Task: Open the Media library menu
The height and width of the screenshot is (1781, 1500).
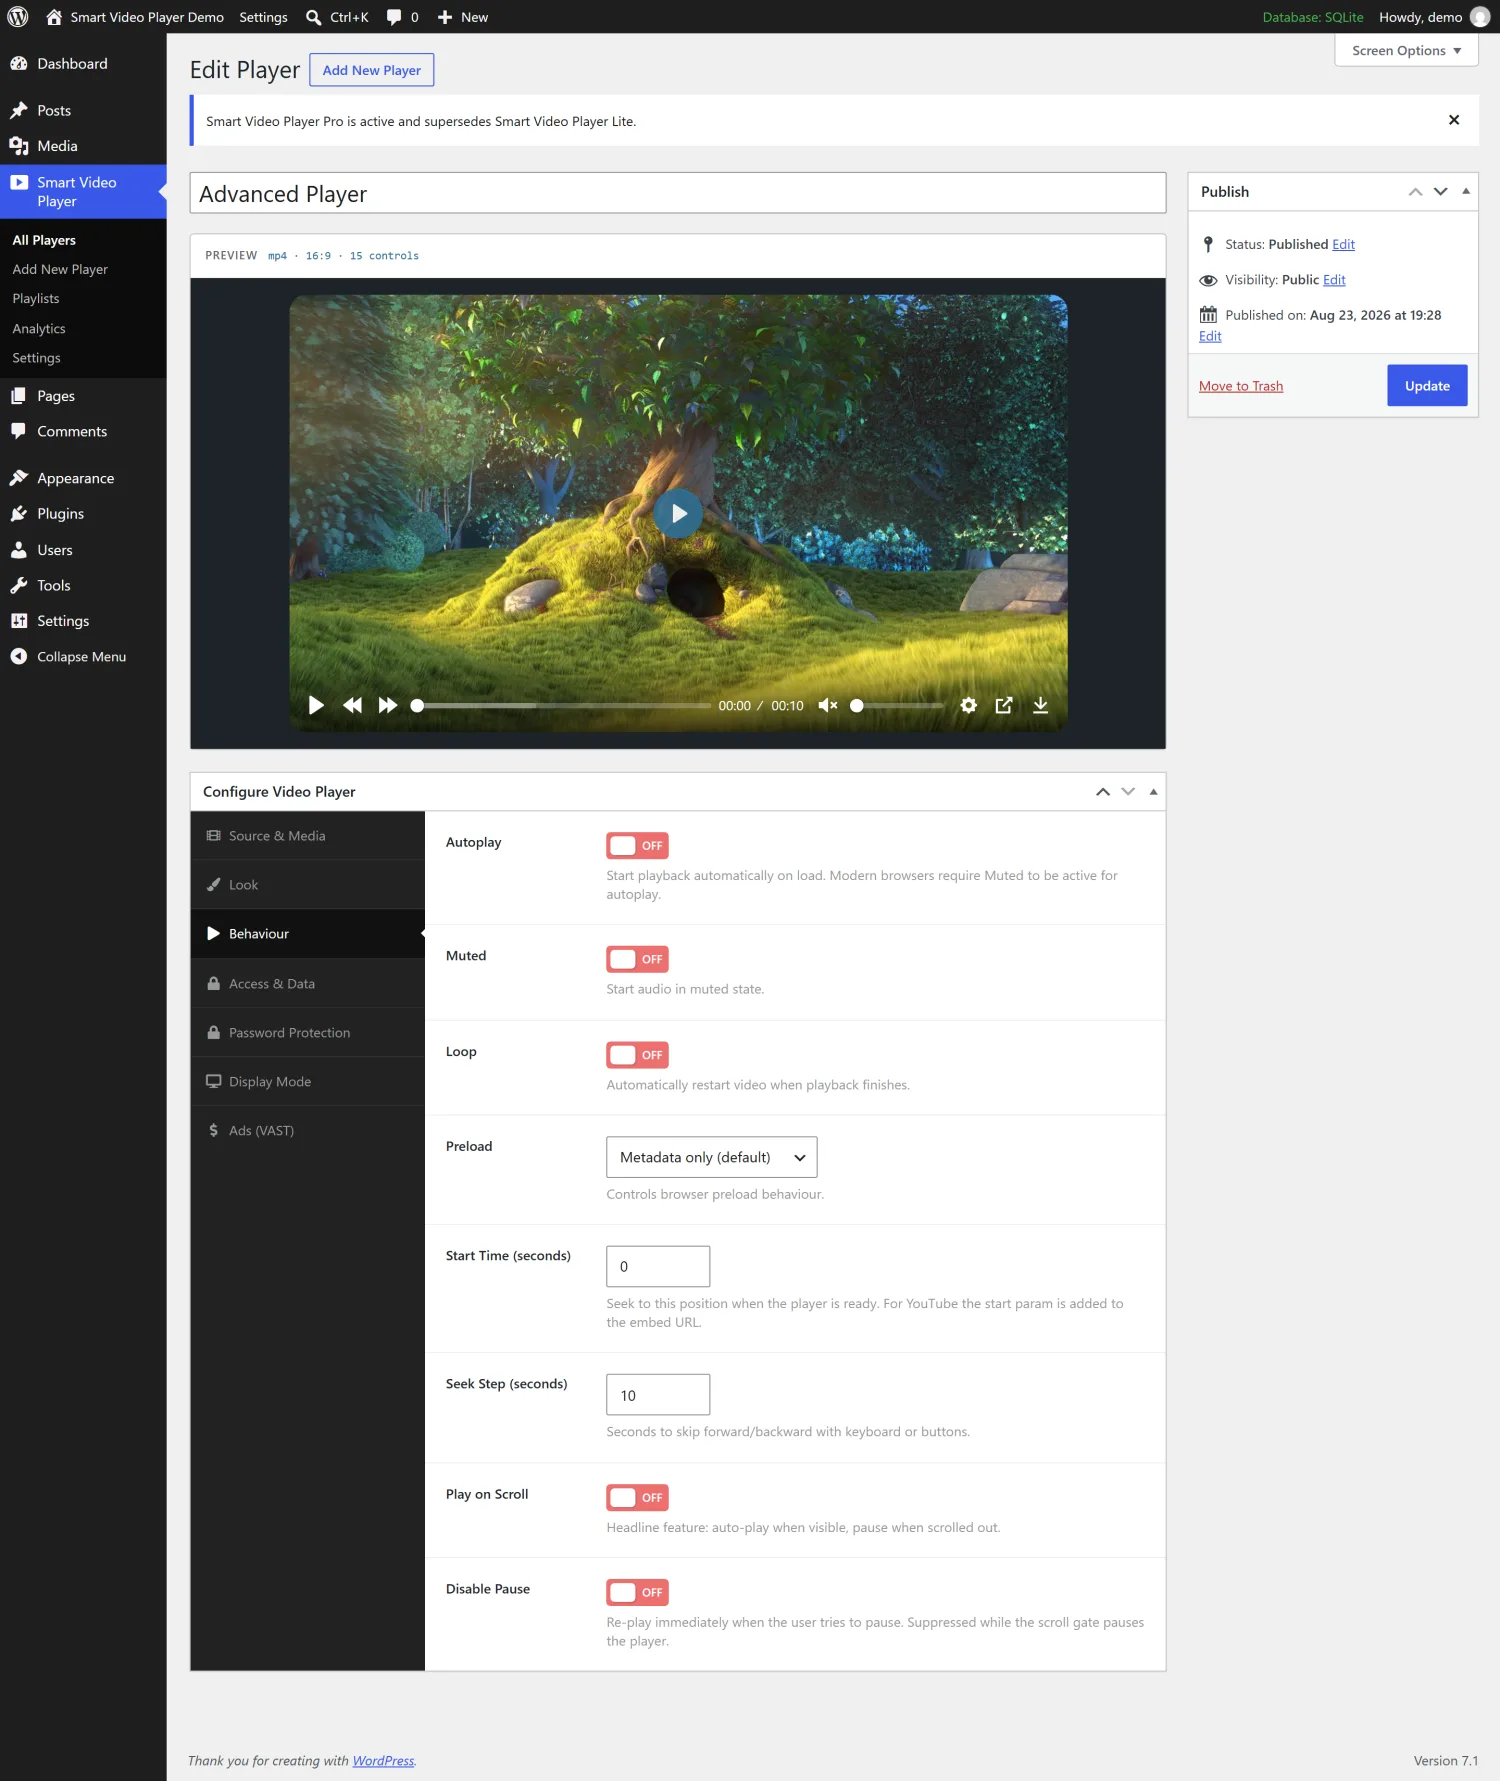Action: pos(57,146)
